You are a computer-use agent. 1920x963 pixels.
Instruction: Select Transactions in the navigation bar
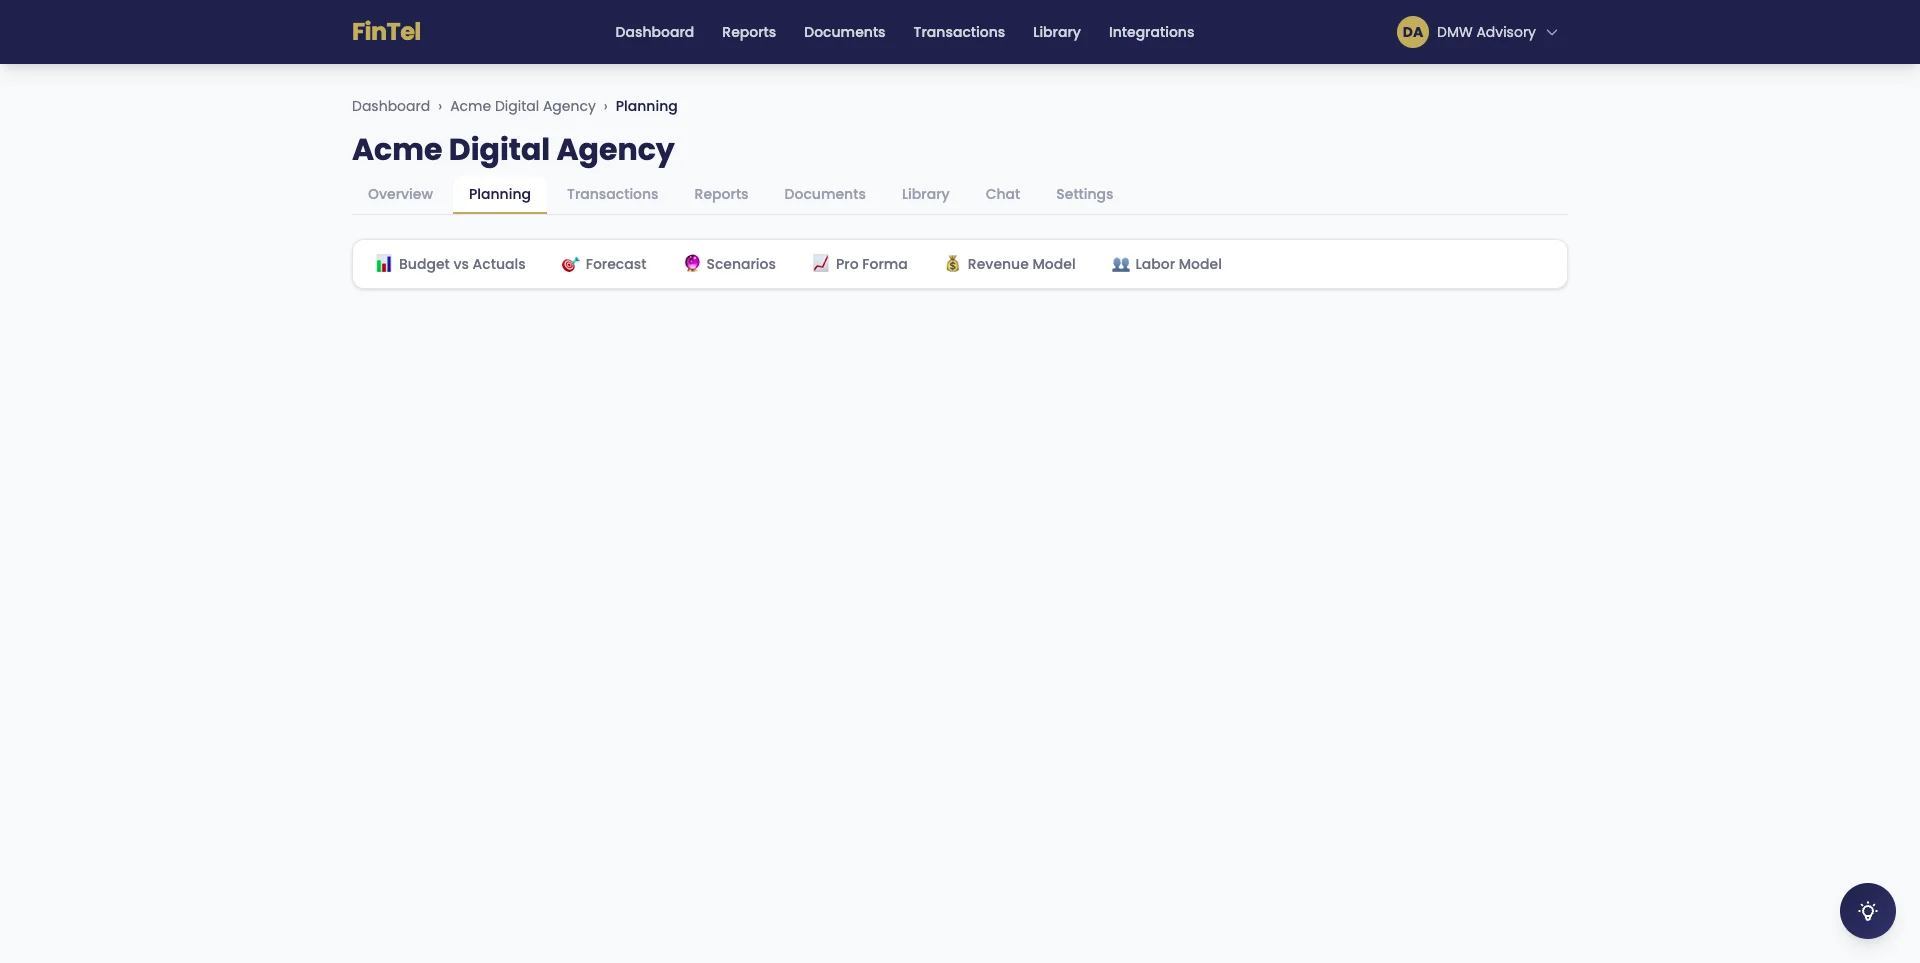(959, 32)
